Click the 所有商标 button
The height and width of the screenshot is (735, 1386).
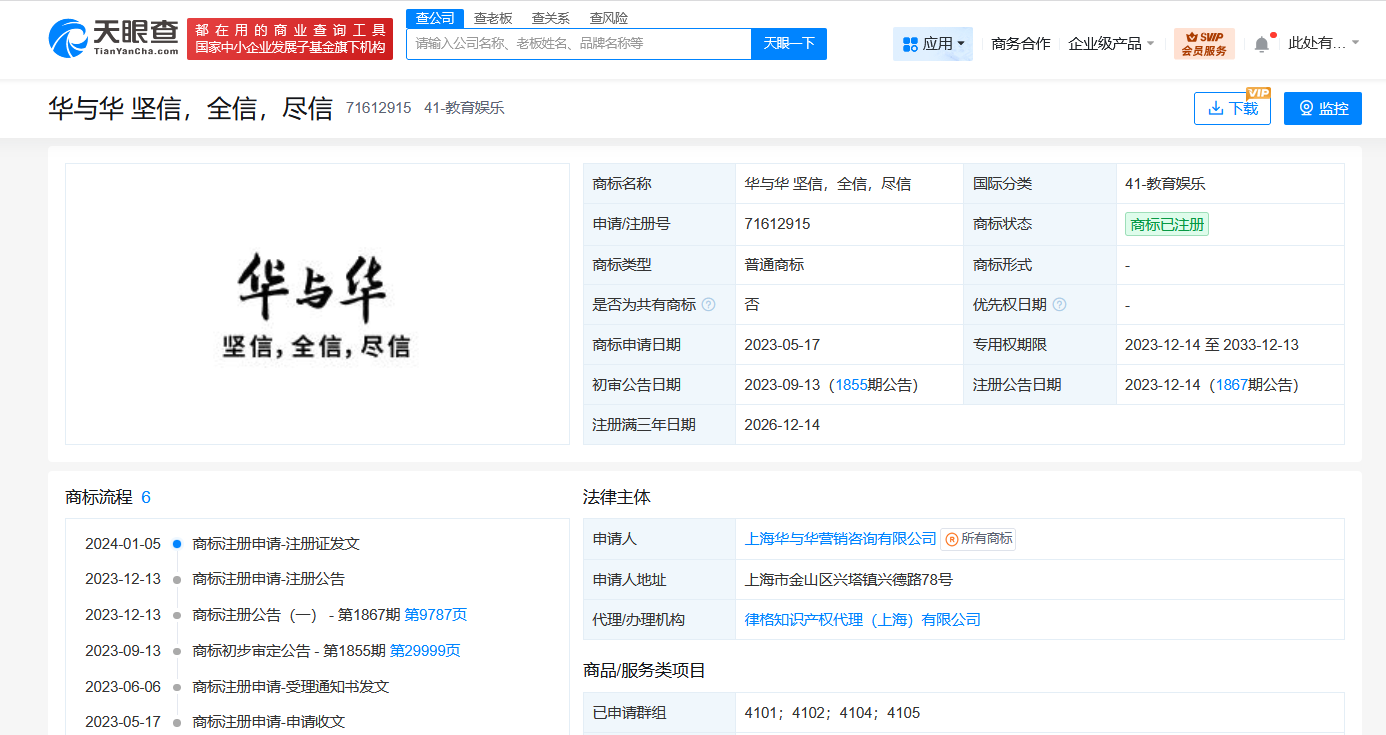[978, 539]
